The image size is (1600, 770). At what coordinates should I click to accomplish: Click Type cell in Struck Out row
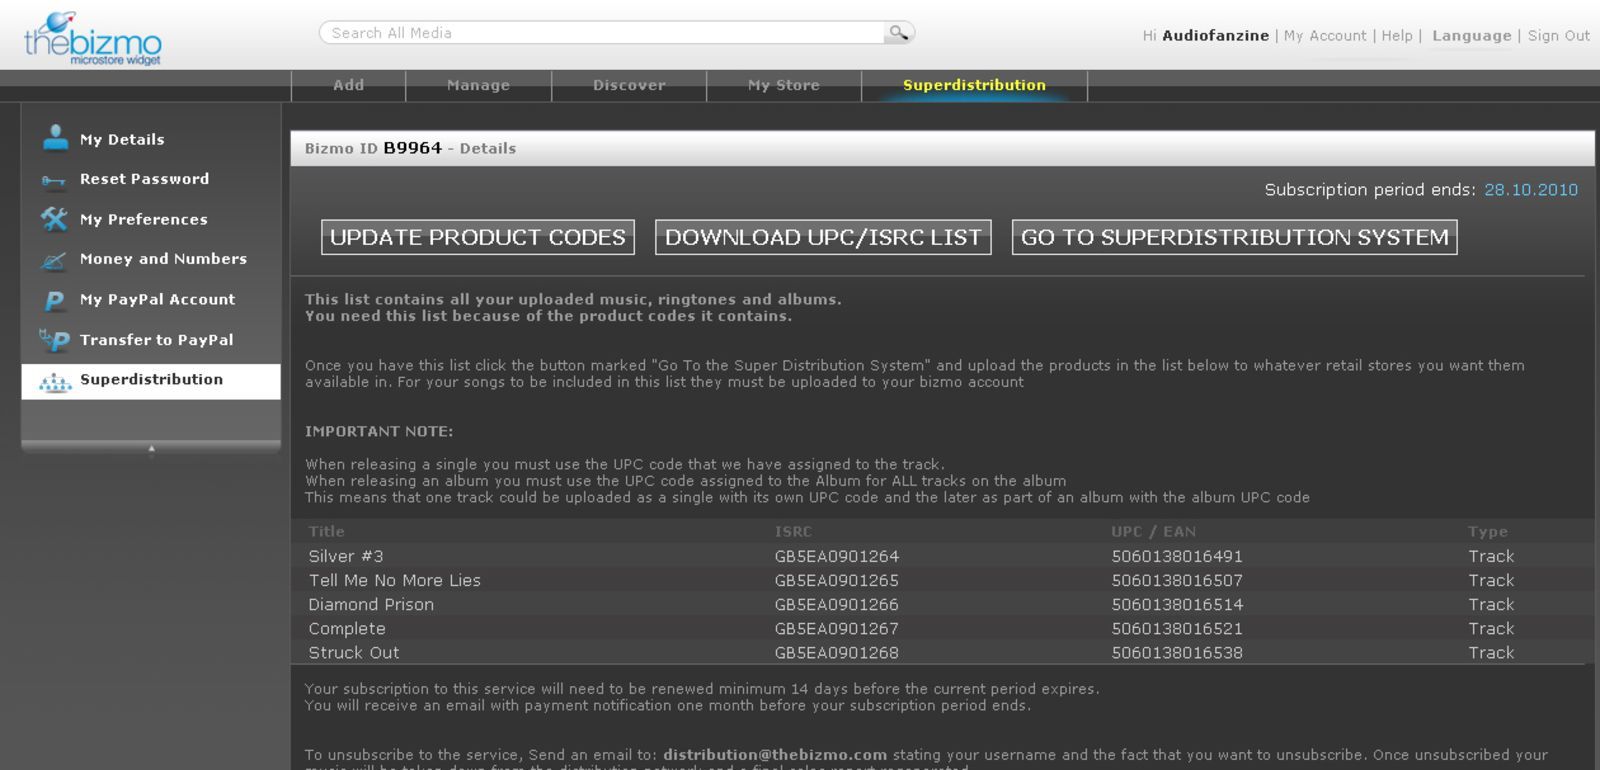(1491, 652)
